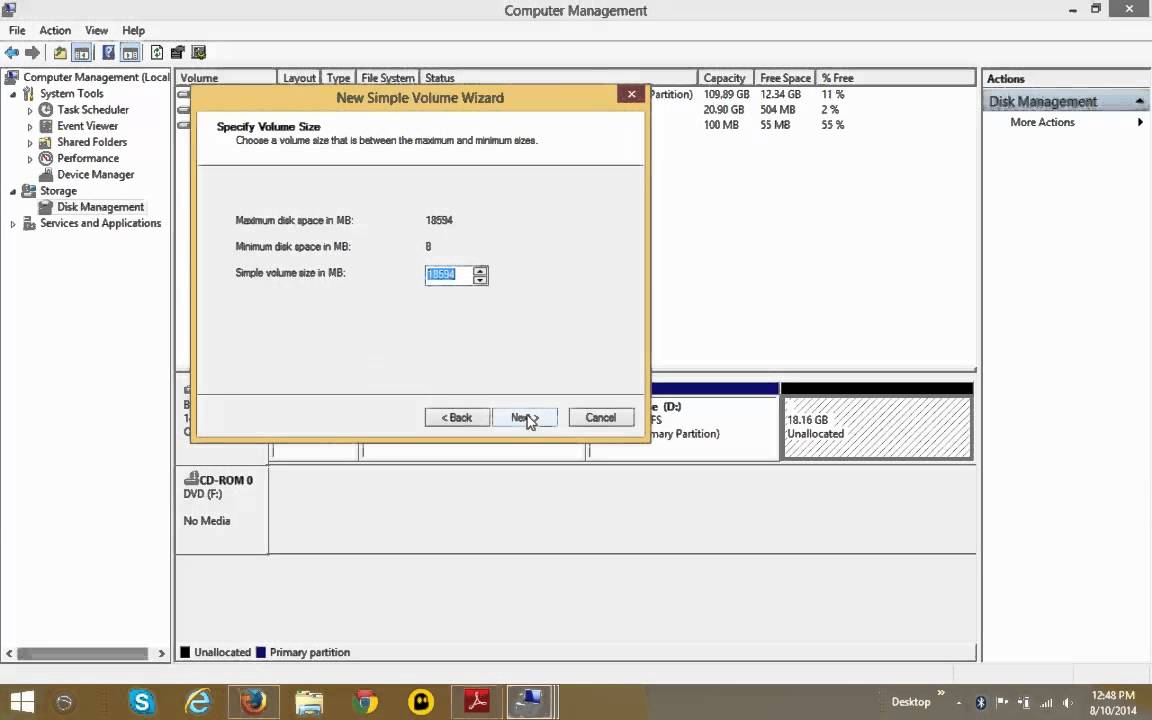1152x720 pixels.
Task: Click the console tree horizontal scrollbar
Action: pos(83,653)
